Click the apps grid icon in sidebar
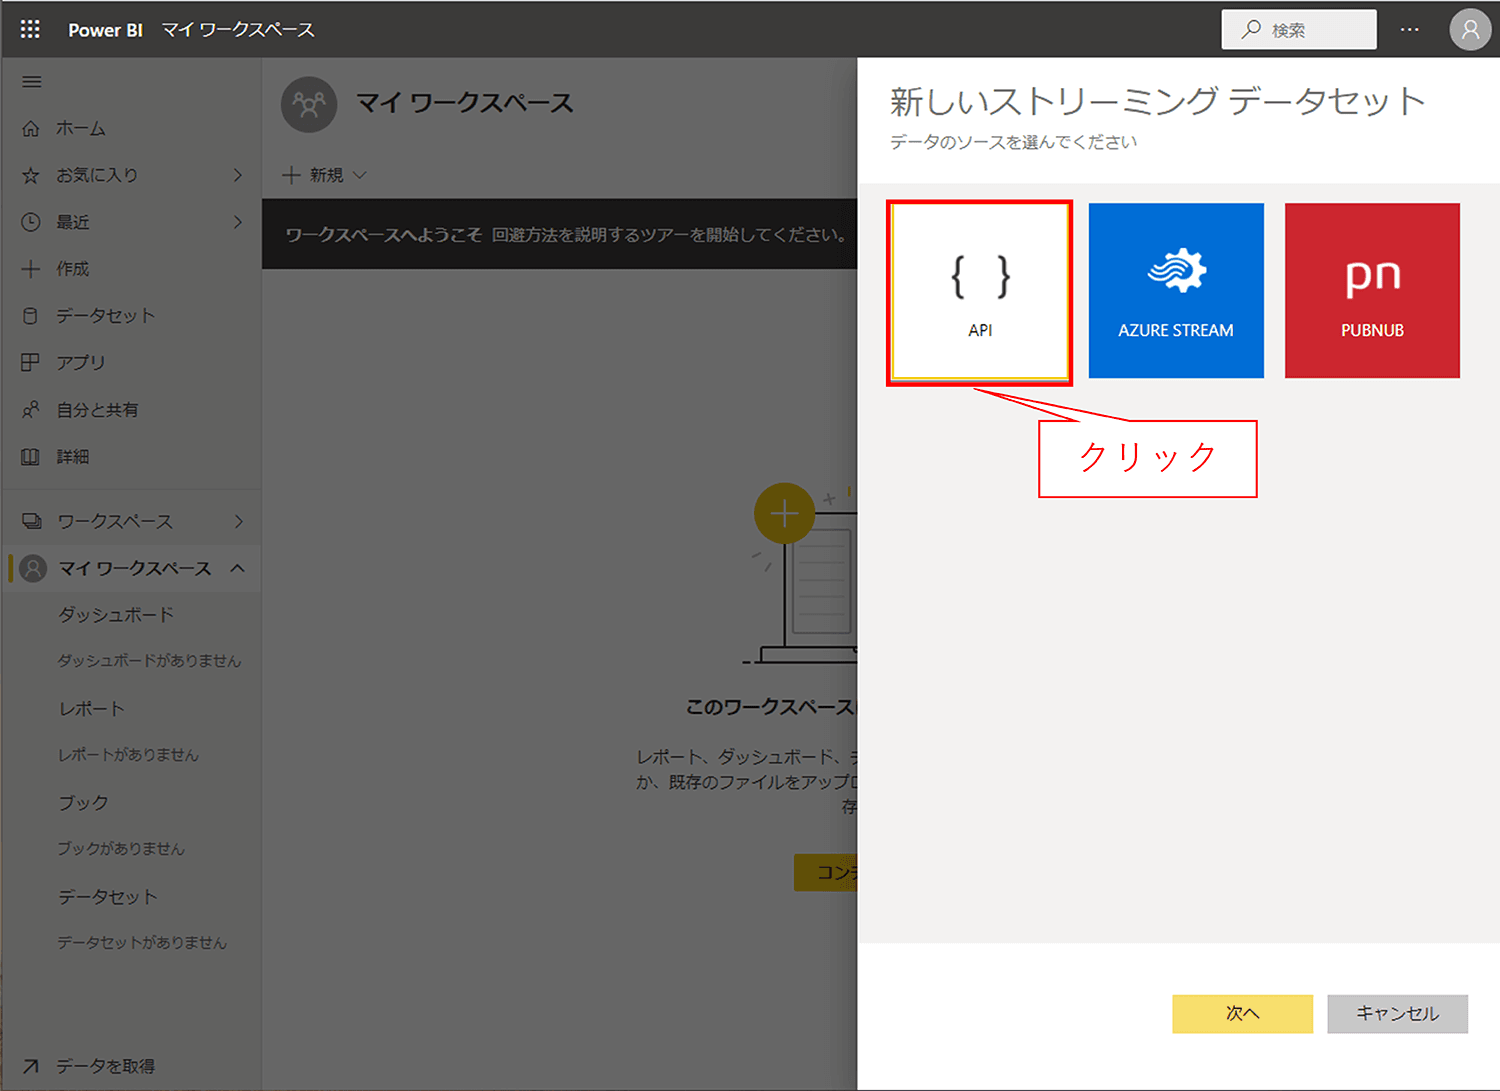 click(x=31, y=362)
